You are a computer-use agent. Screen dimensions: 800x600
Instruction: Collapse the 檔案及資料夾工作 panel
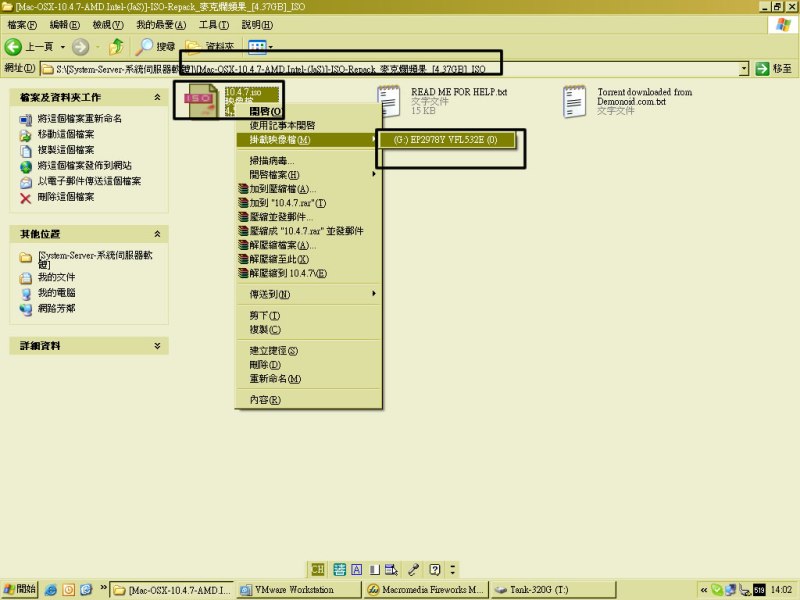tap(157, 97)
